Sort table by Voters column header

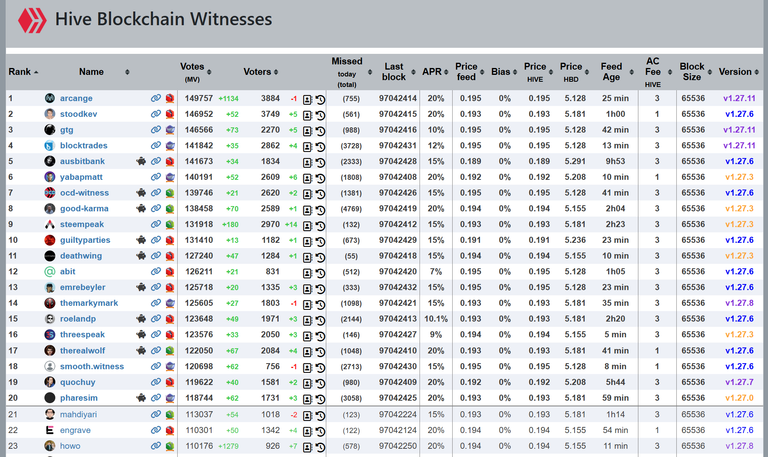pos(261,72)
